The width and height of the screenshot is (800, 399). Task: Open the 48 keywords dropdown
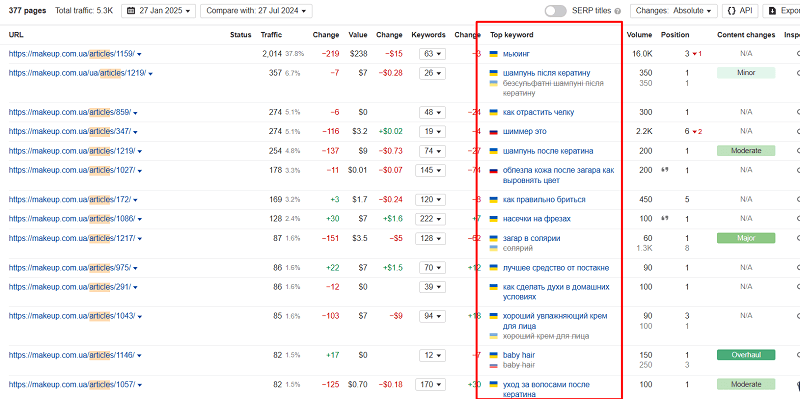432,112
